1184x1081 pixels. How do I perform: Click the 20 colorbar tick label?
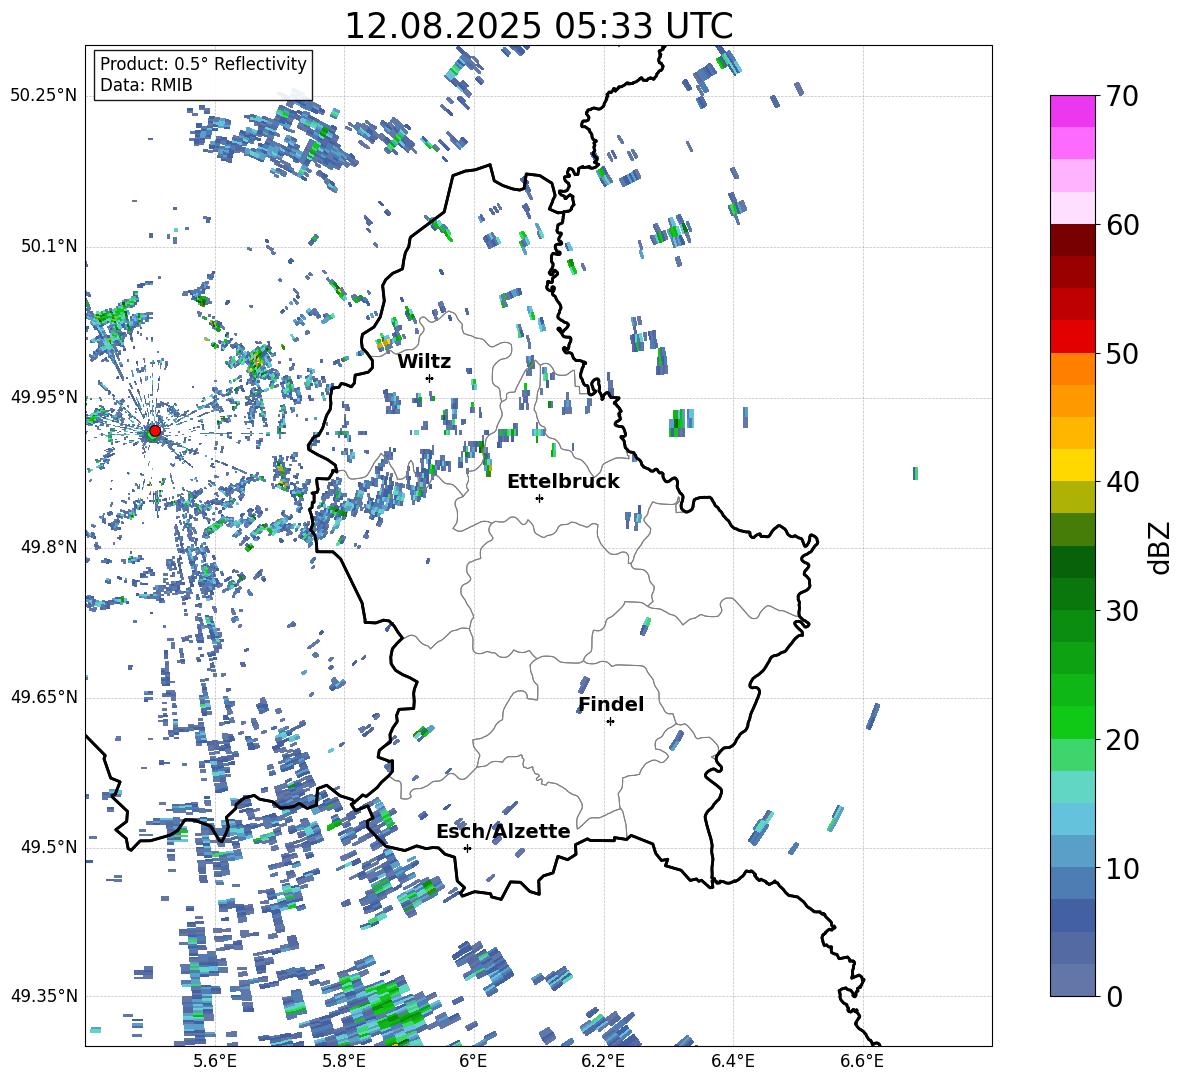1122,739
